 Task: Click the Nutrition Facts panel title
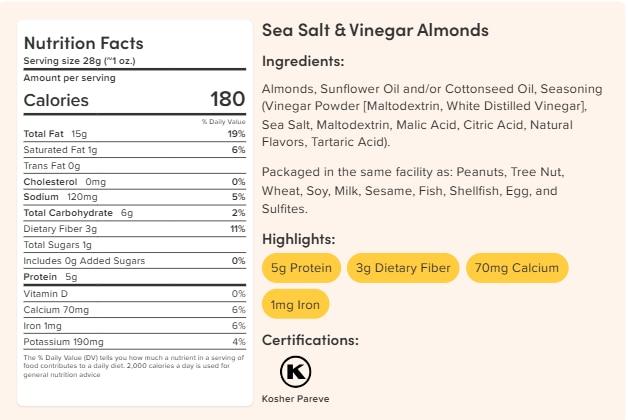pyautogui.click(x=83, y=43)
